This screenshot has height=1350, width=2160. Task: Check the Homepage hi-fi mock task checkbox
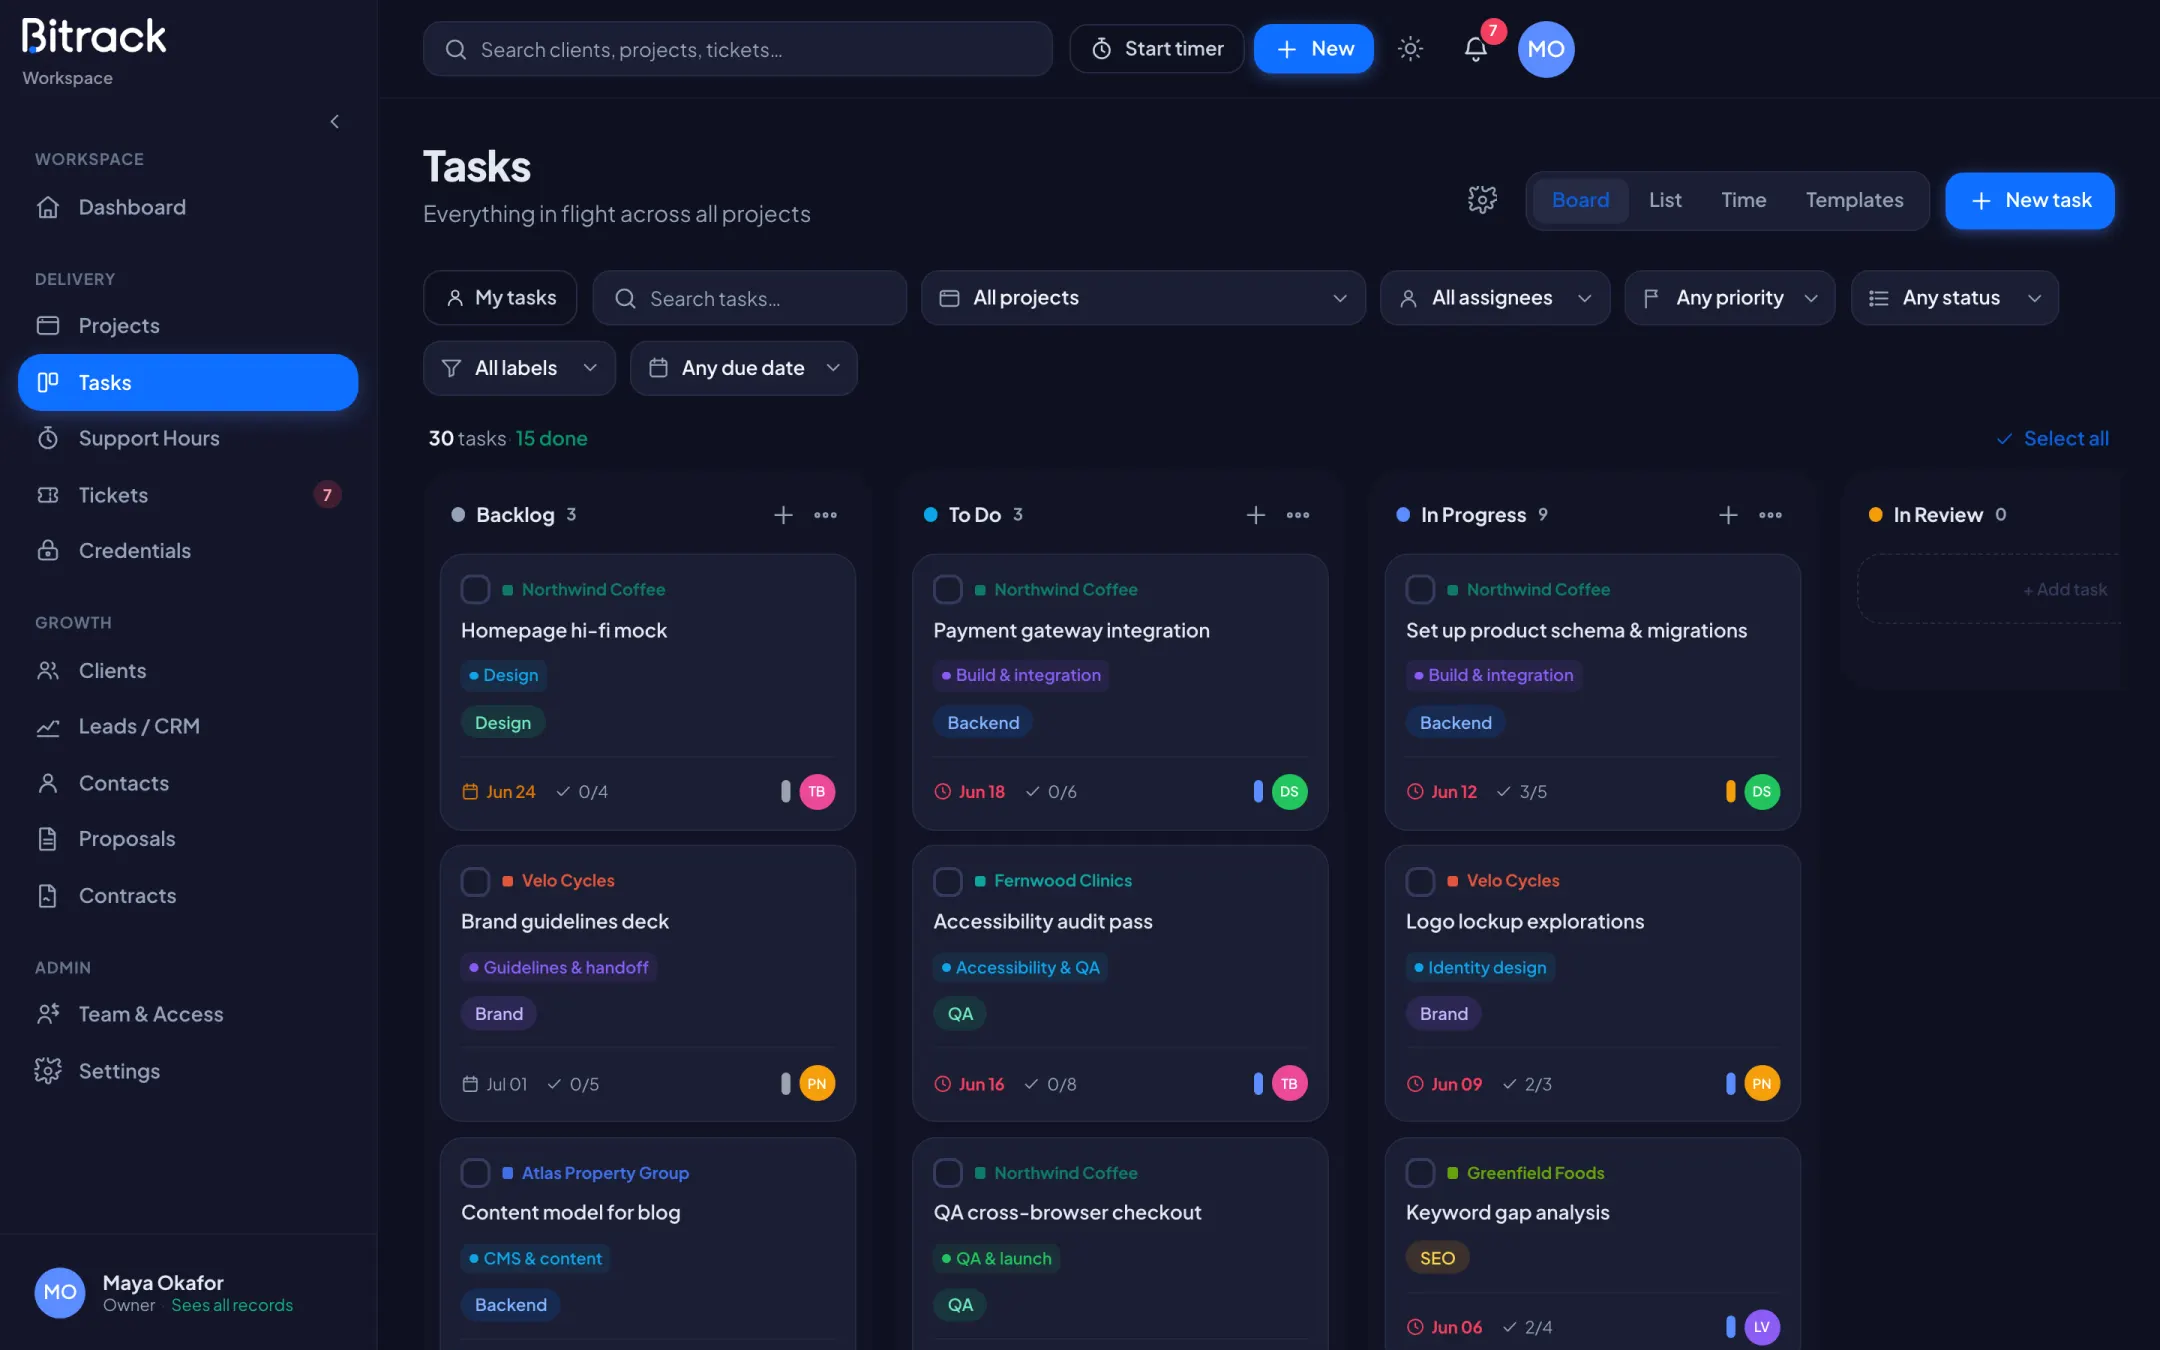pyautogui.click(x=475, y=589)
